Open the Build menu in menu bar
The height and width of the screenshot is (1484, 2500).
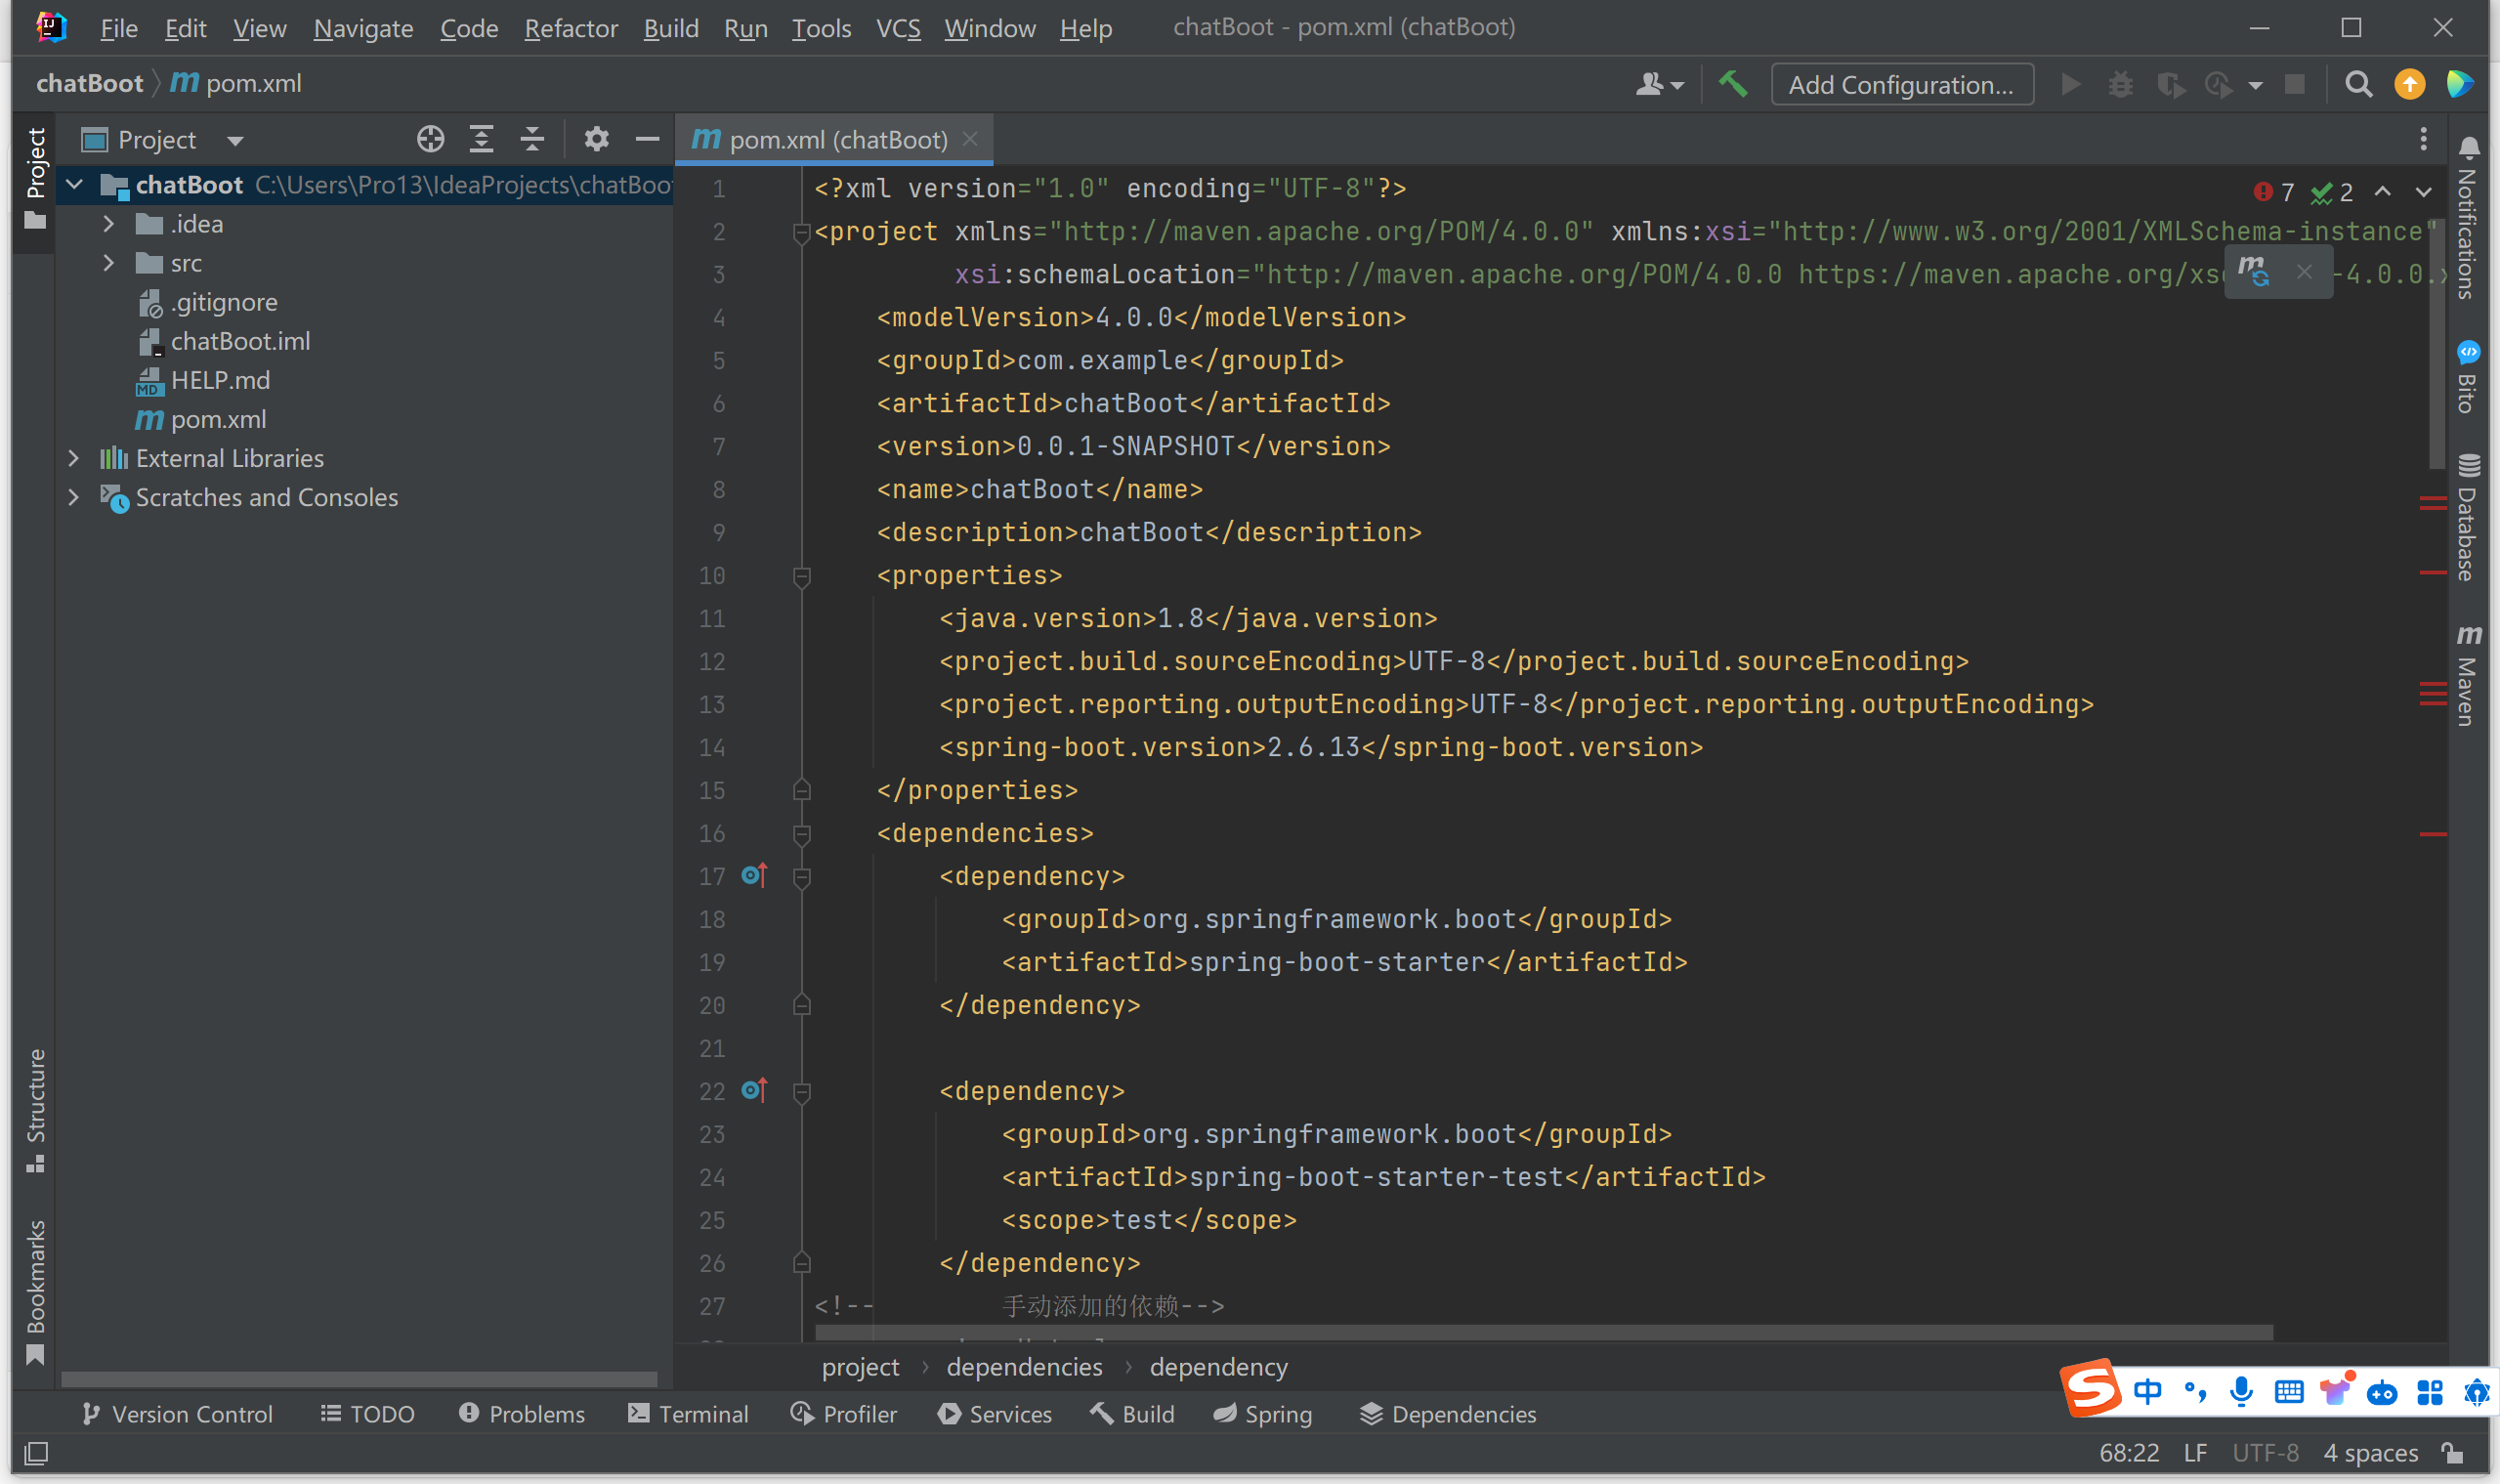click(668, 26)
